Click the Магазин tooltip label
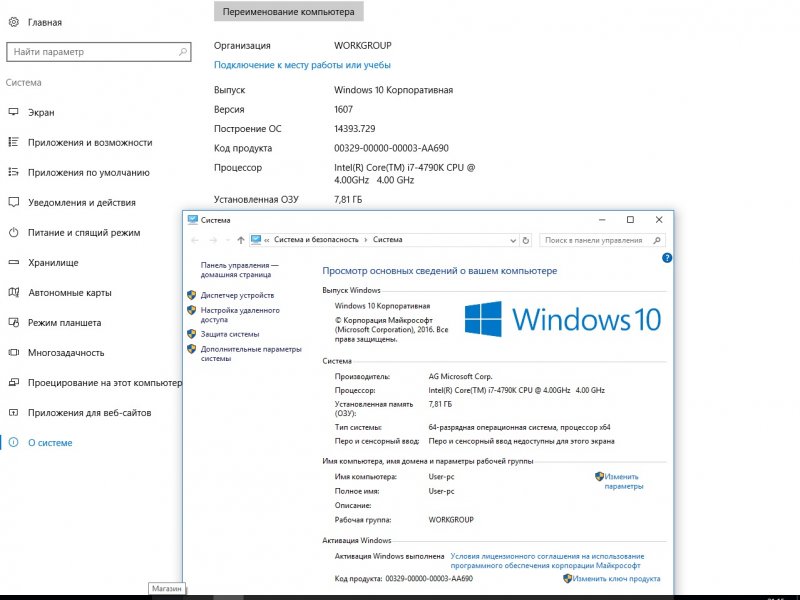This screenshot has width=800, height=600. click(x=167, y=588)
